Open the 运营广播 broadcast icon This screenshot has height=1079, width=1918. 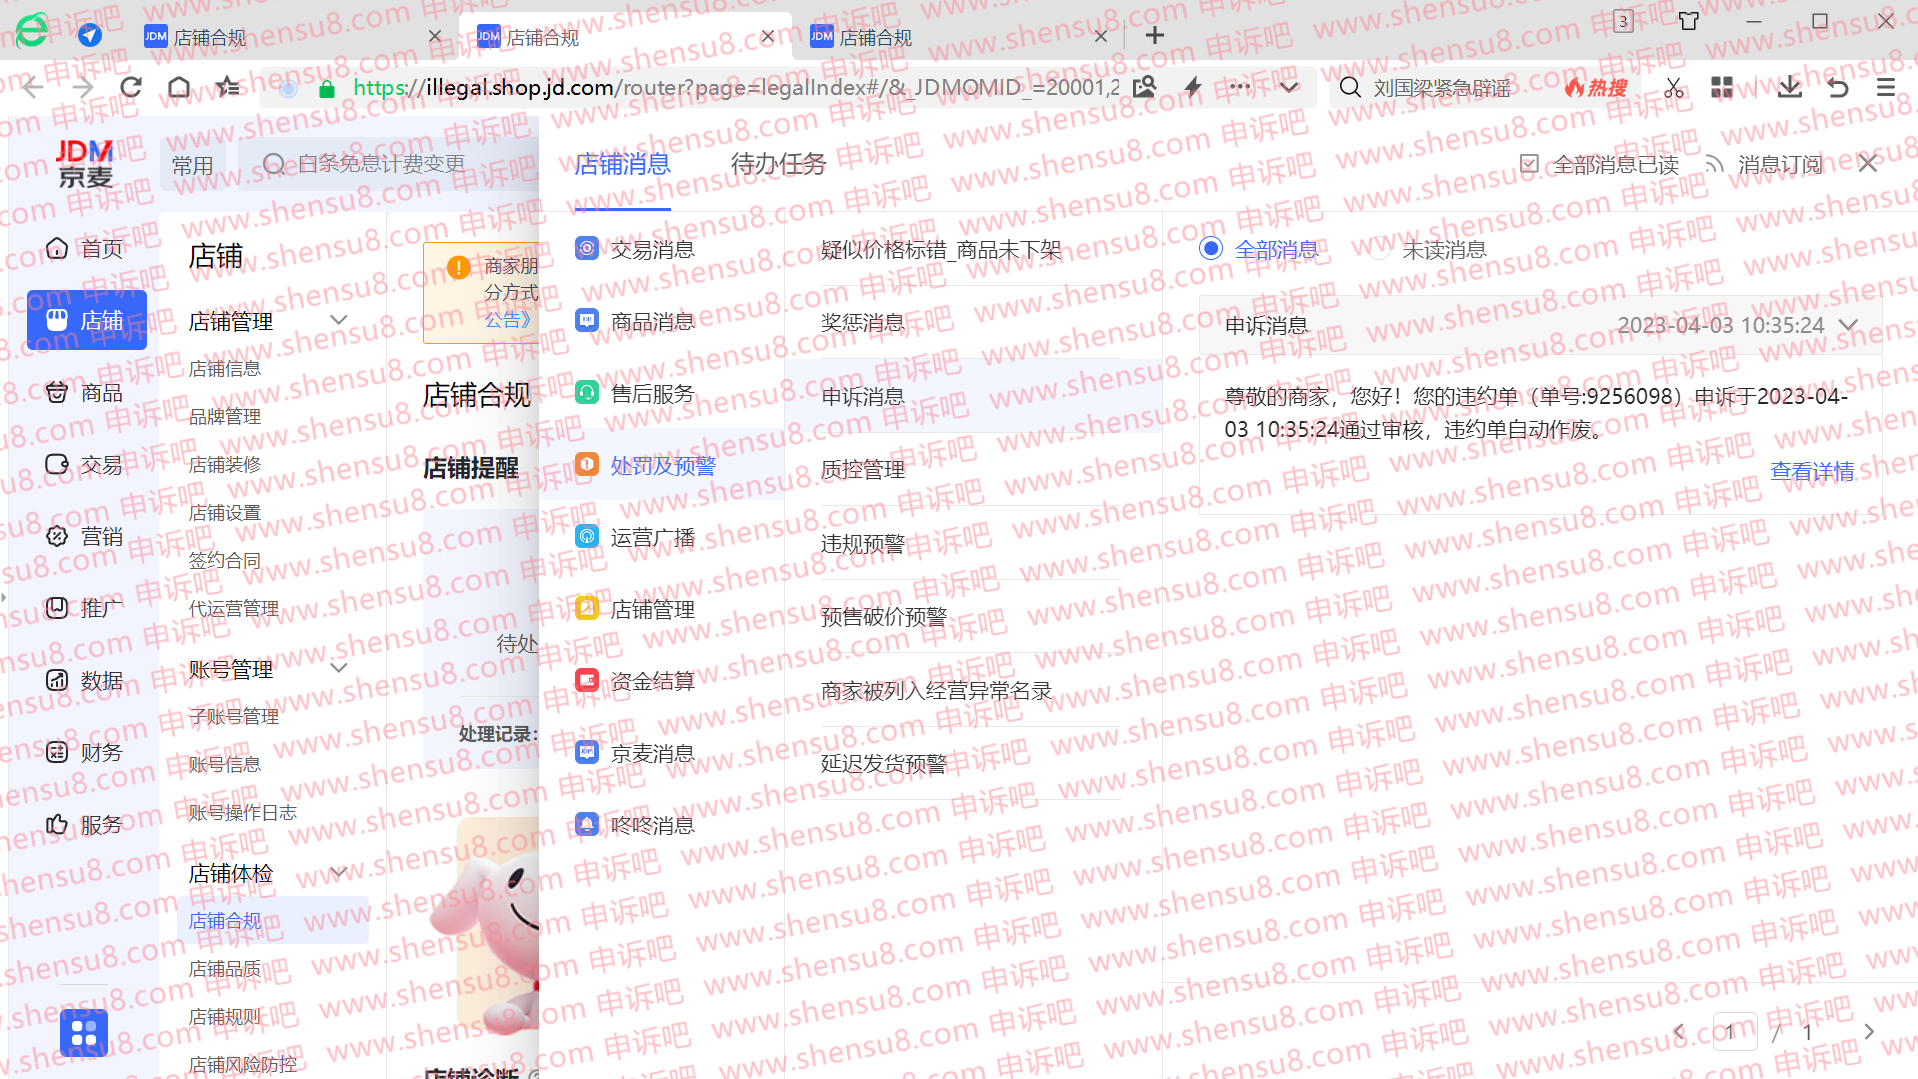click(x=587, y=537)
